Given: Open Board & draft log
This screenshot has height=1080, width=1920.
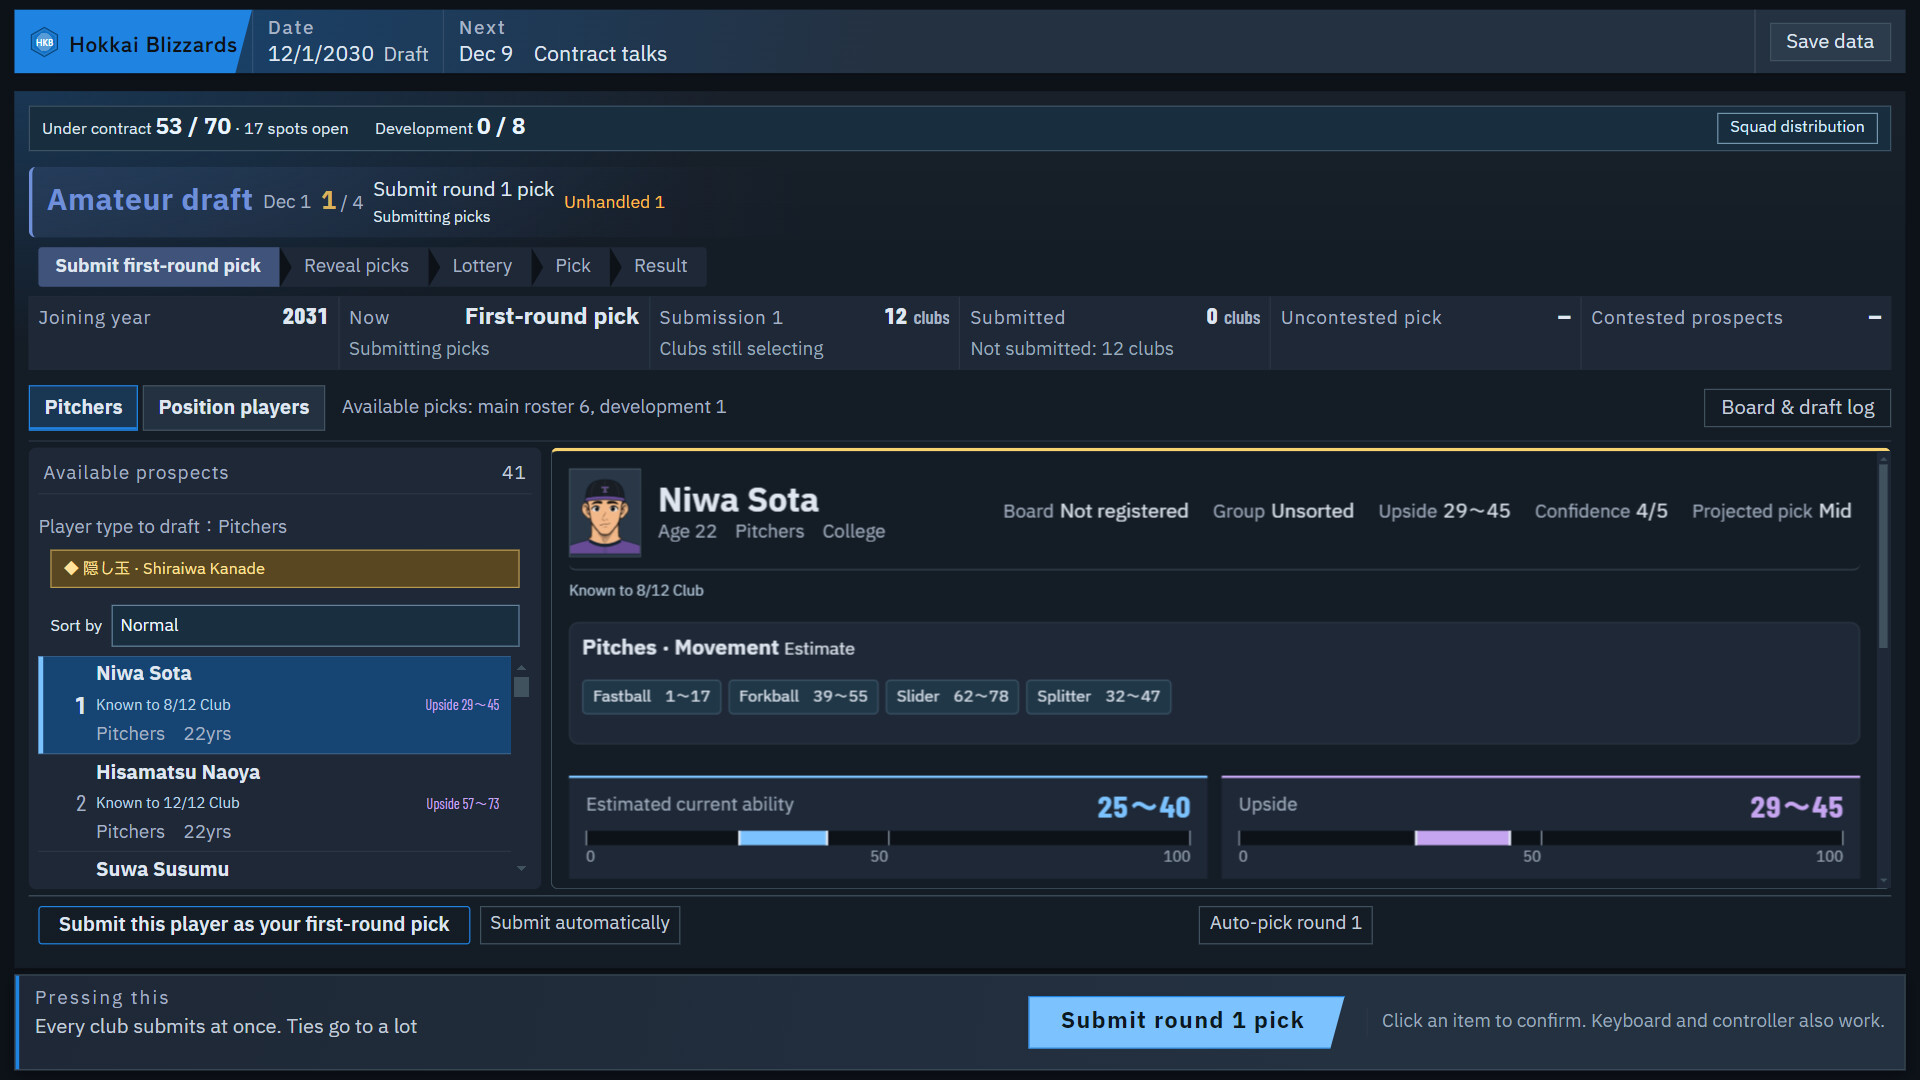Looking at the screenshot, I should pos(1797,407).
